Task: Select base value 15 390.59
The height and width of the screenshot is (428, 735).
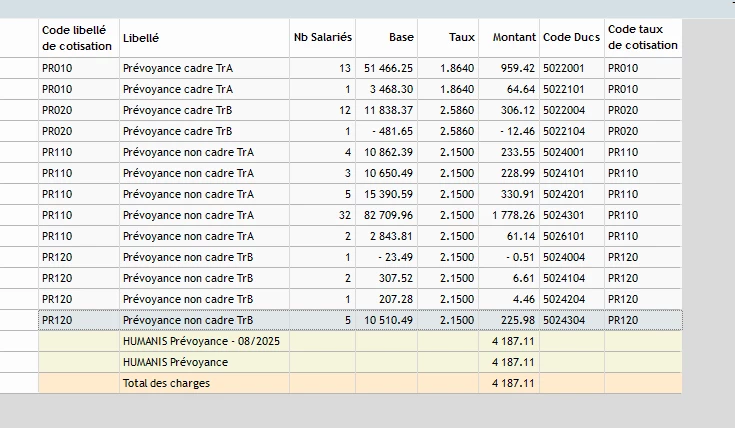Action: [x=388, y=195]
